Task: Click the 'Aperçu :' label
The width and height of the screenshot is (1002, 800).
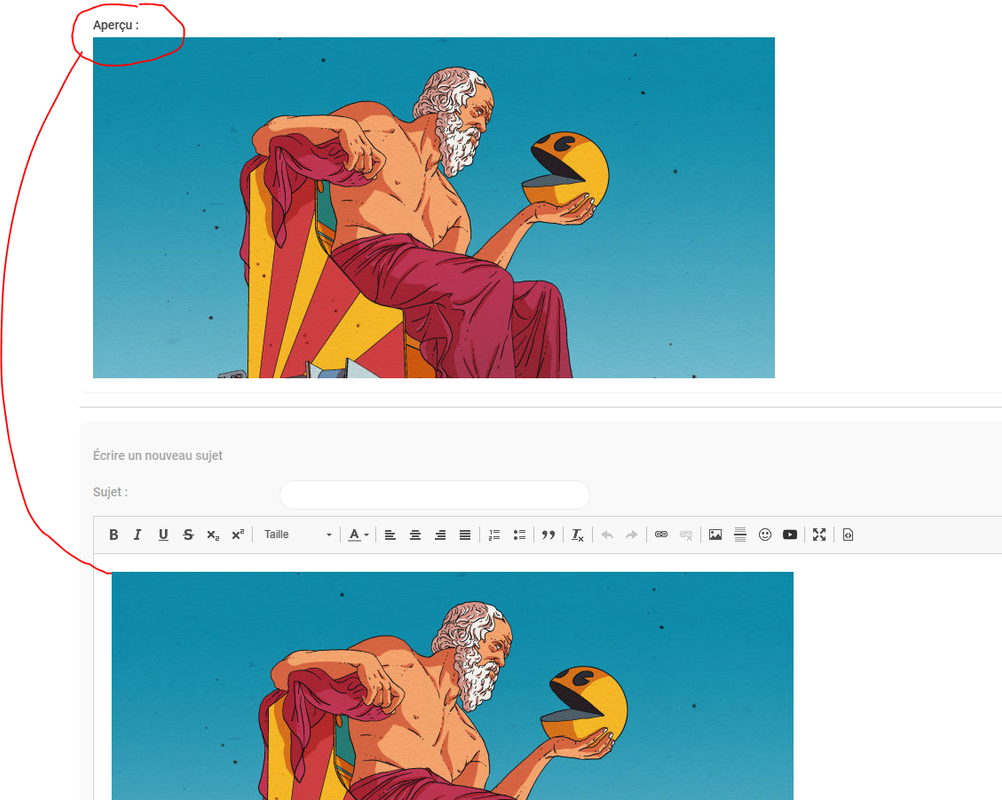Action: pyautogui.click(x=116, y=25)
